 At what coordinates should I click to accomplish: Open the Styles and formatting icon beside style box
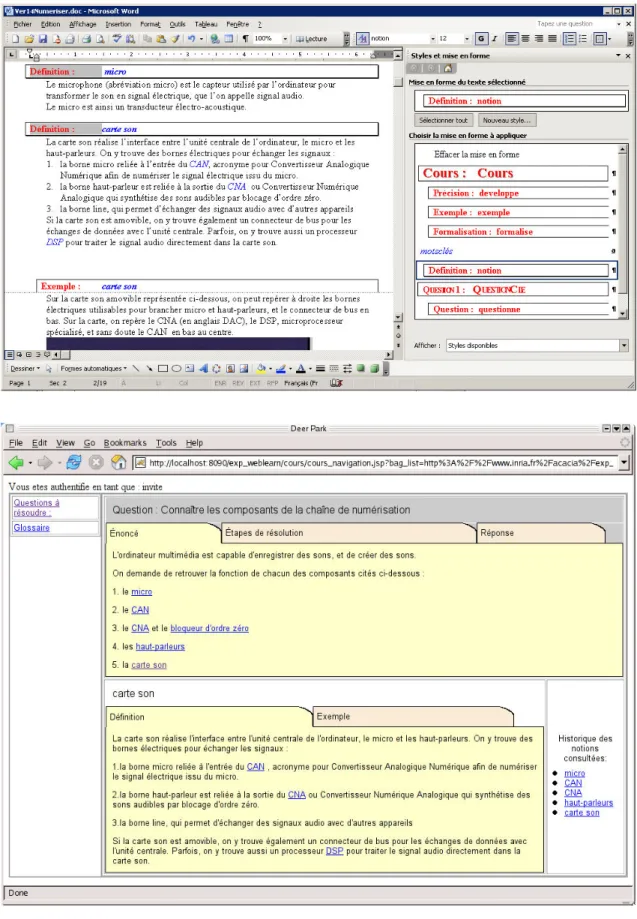click(x=363, y=39)
